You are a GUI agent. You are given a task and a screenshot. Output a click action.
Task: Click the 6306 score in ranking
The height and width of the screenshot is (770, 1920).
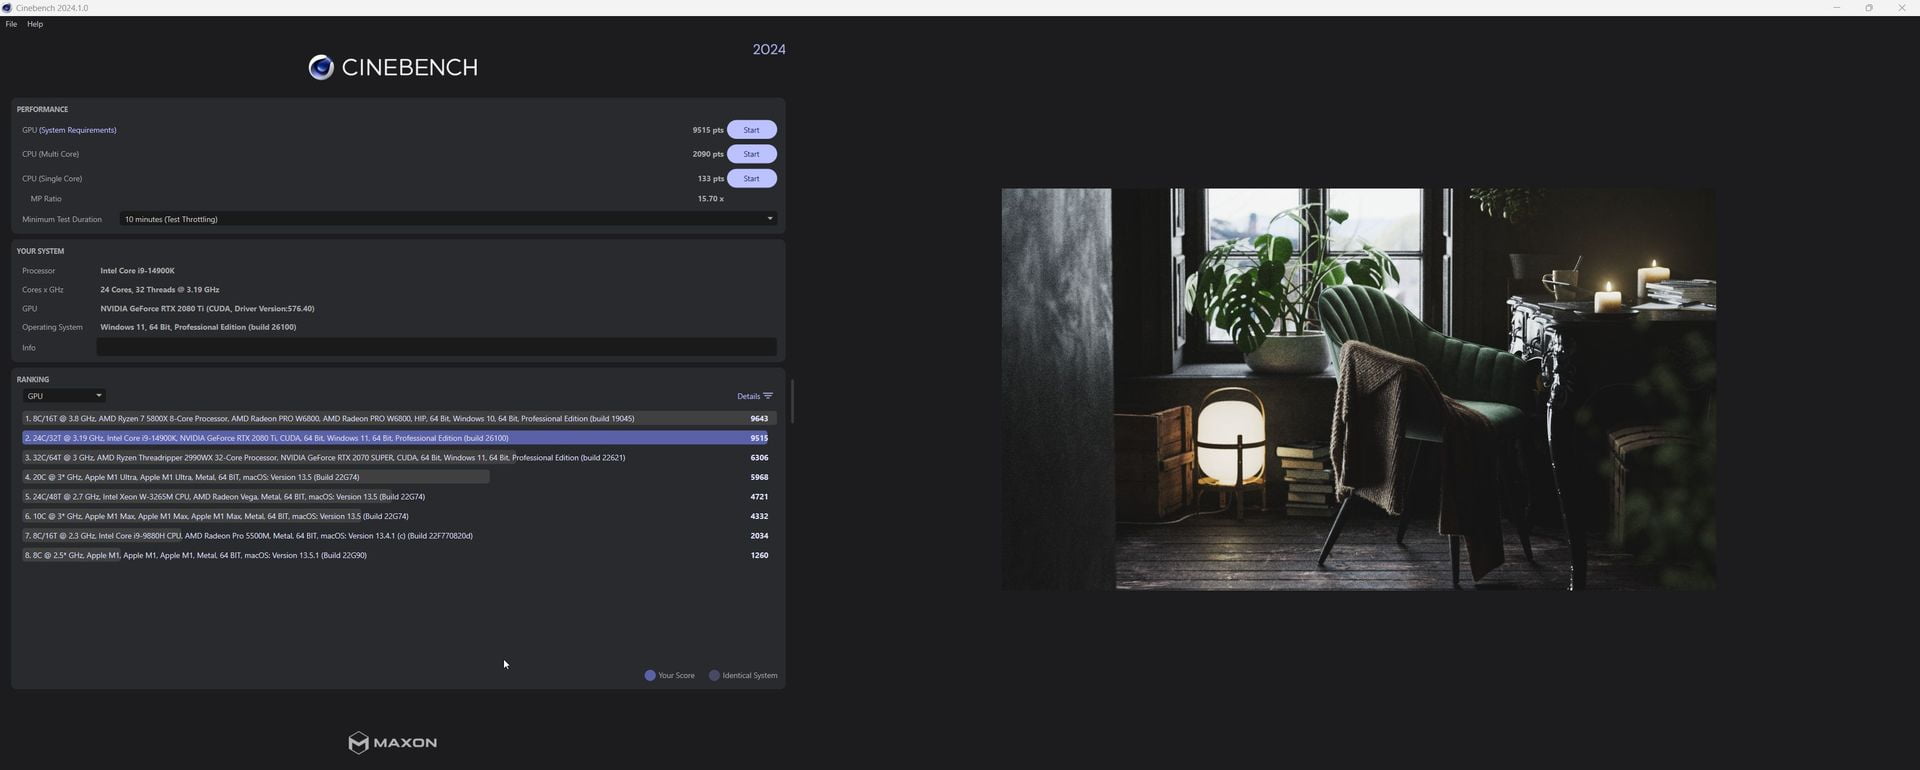point(759,458)
